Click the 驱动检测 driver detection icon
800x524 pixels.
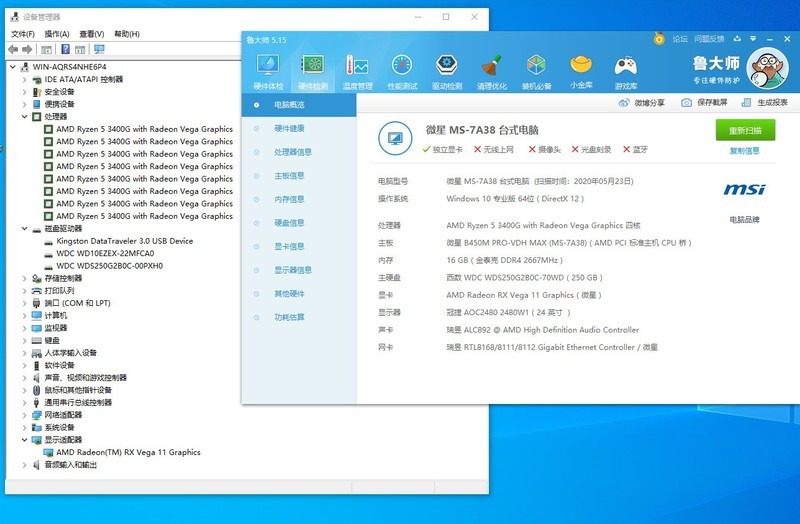coord(447,70)
